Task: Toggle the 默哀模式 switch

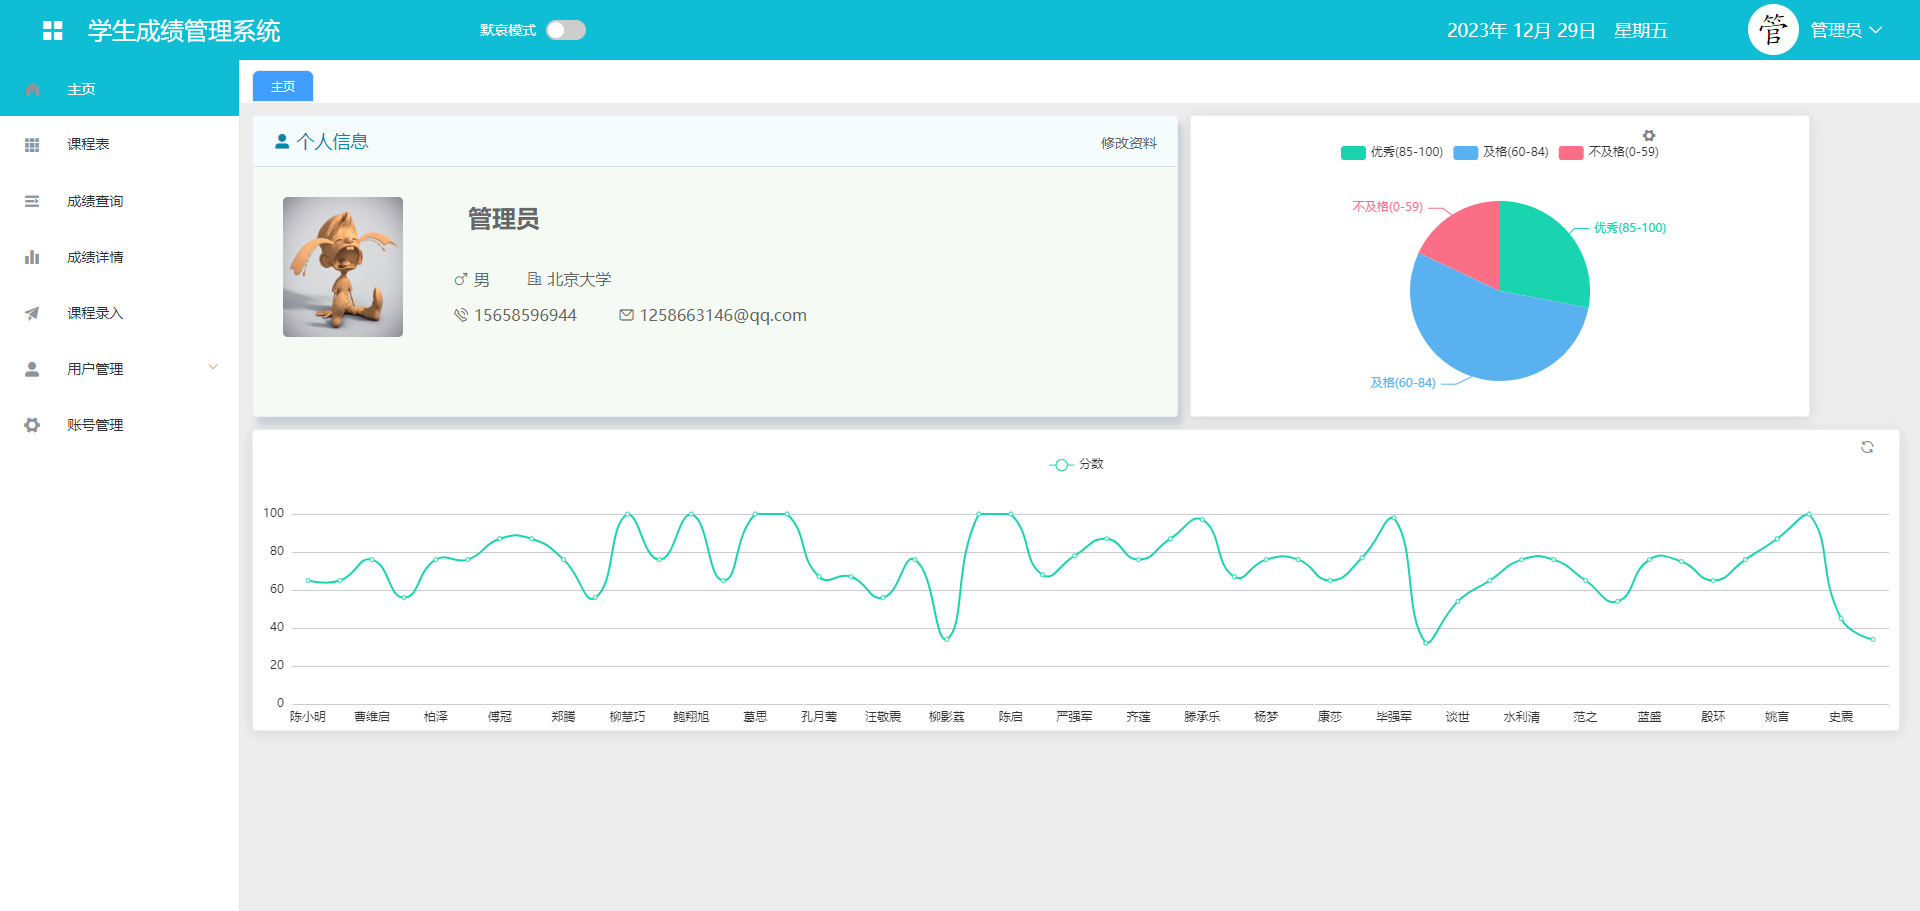Action: tap(566, 30)
